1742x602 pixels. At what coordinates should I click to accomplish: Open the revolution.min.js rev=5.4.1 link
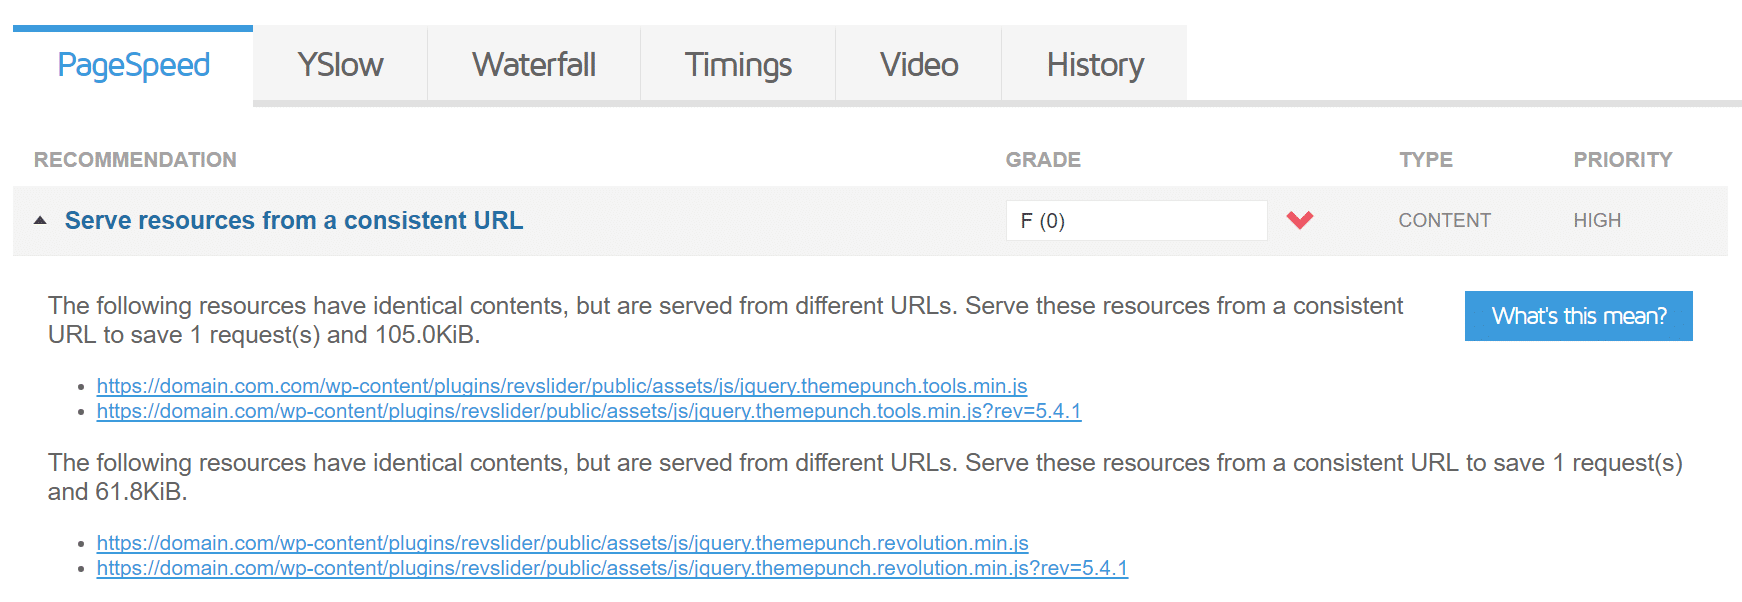pyautogui.click(x=611, y=568)
